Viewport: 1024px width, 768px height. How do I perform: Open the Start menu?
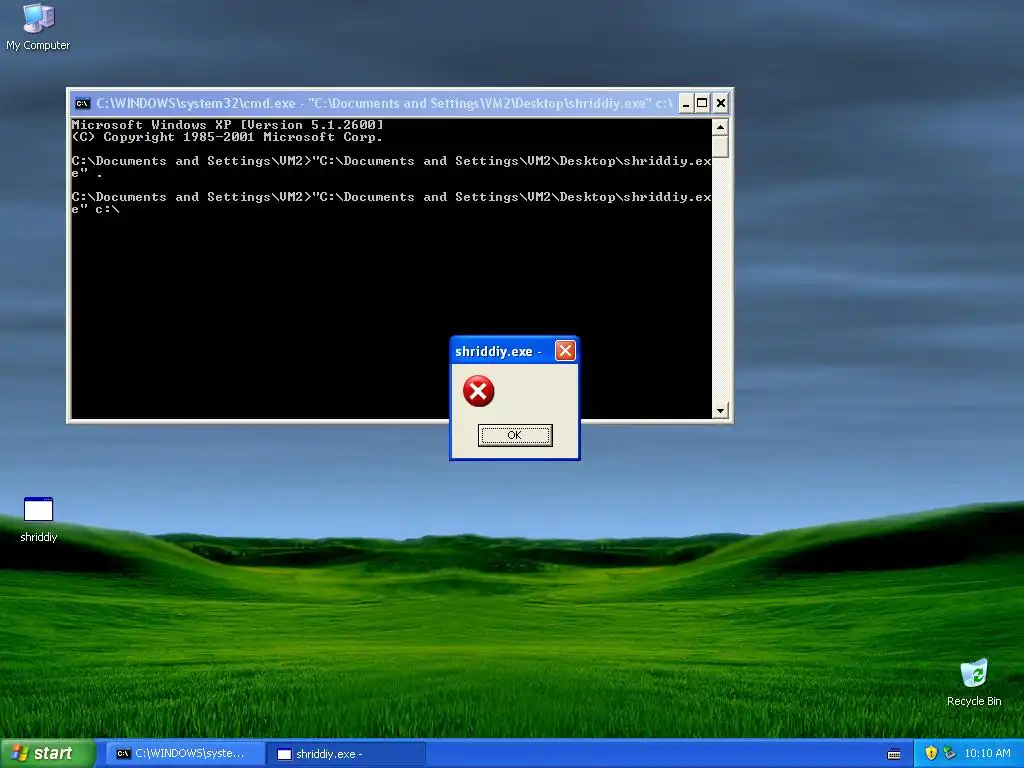point(47,754)
